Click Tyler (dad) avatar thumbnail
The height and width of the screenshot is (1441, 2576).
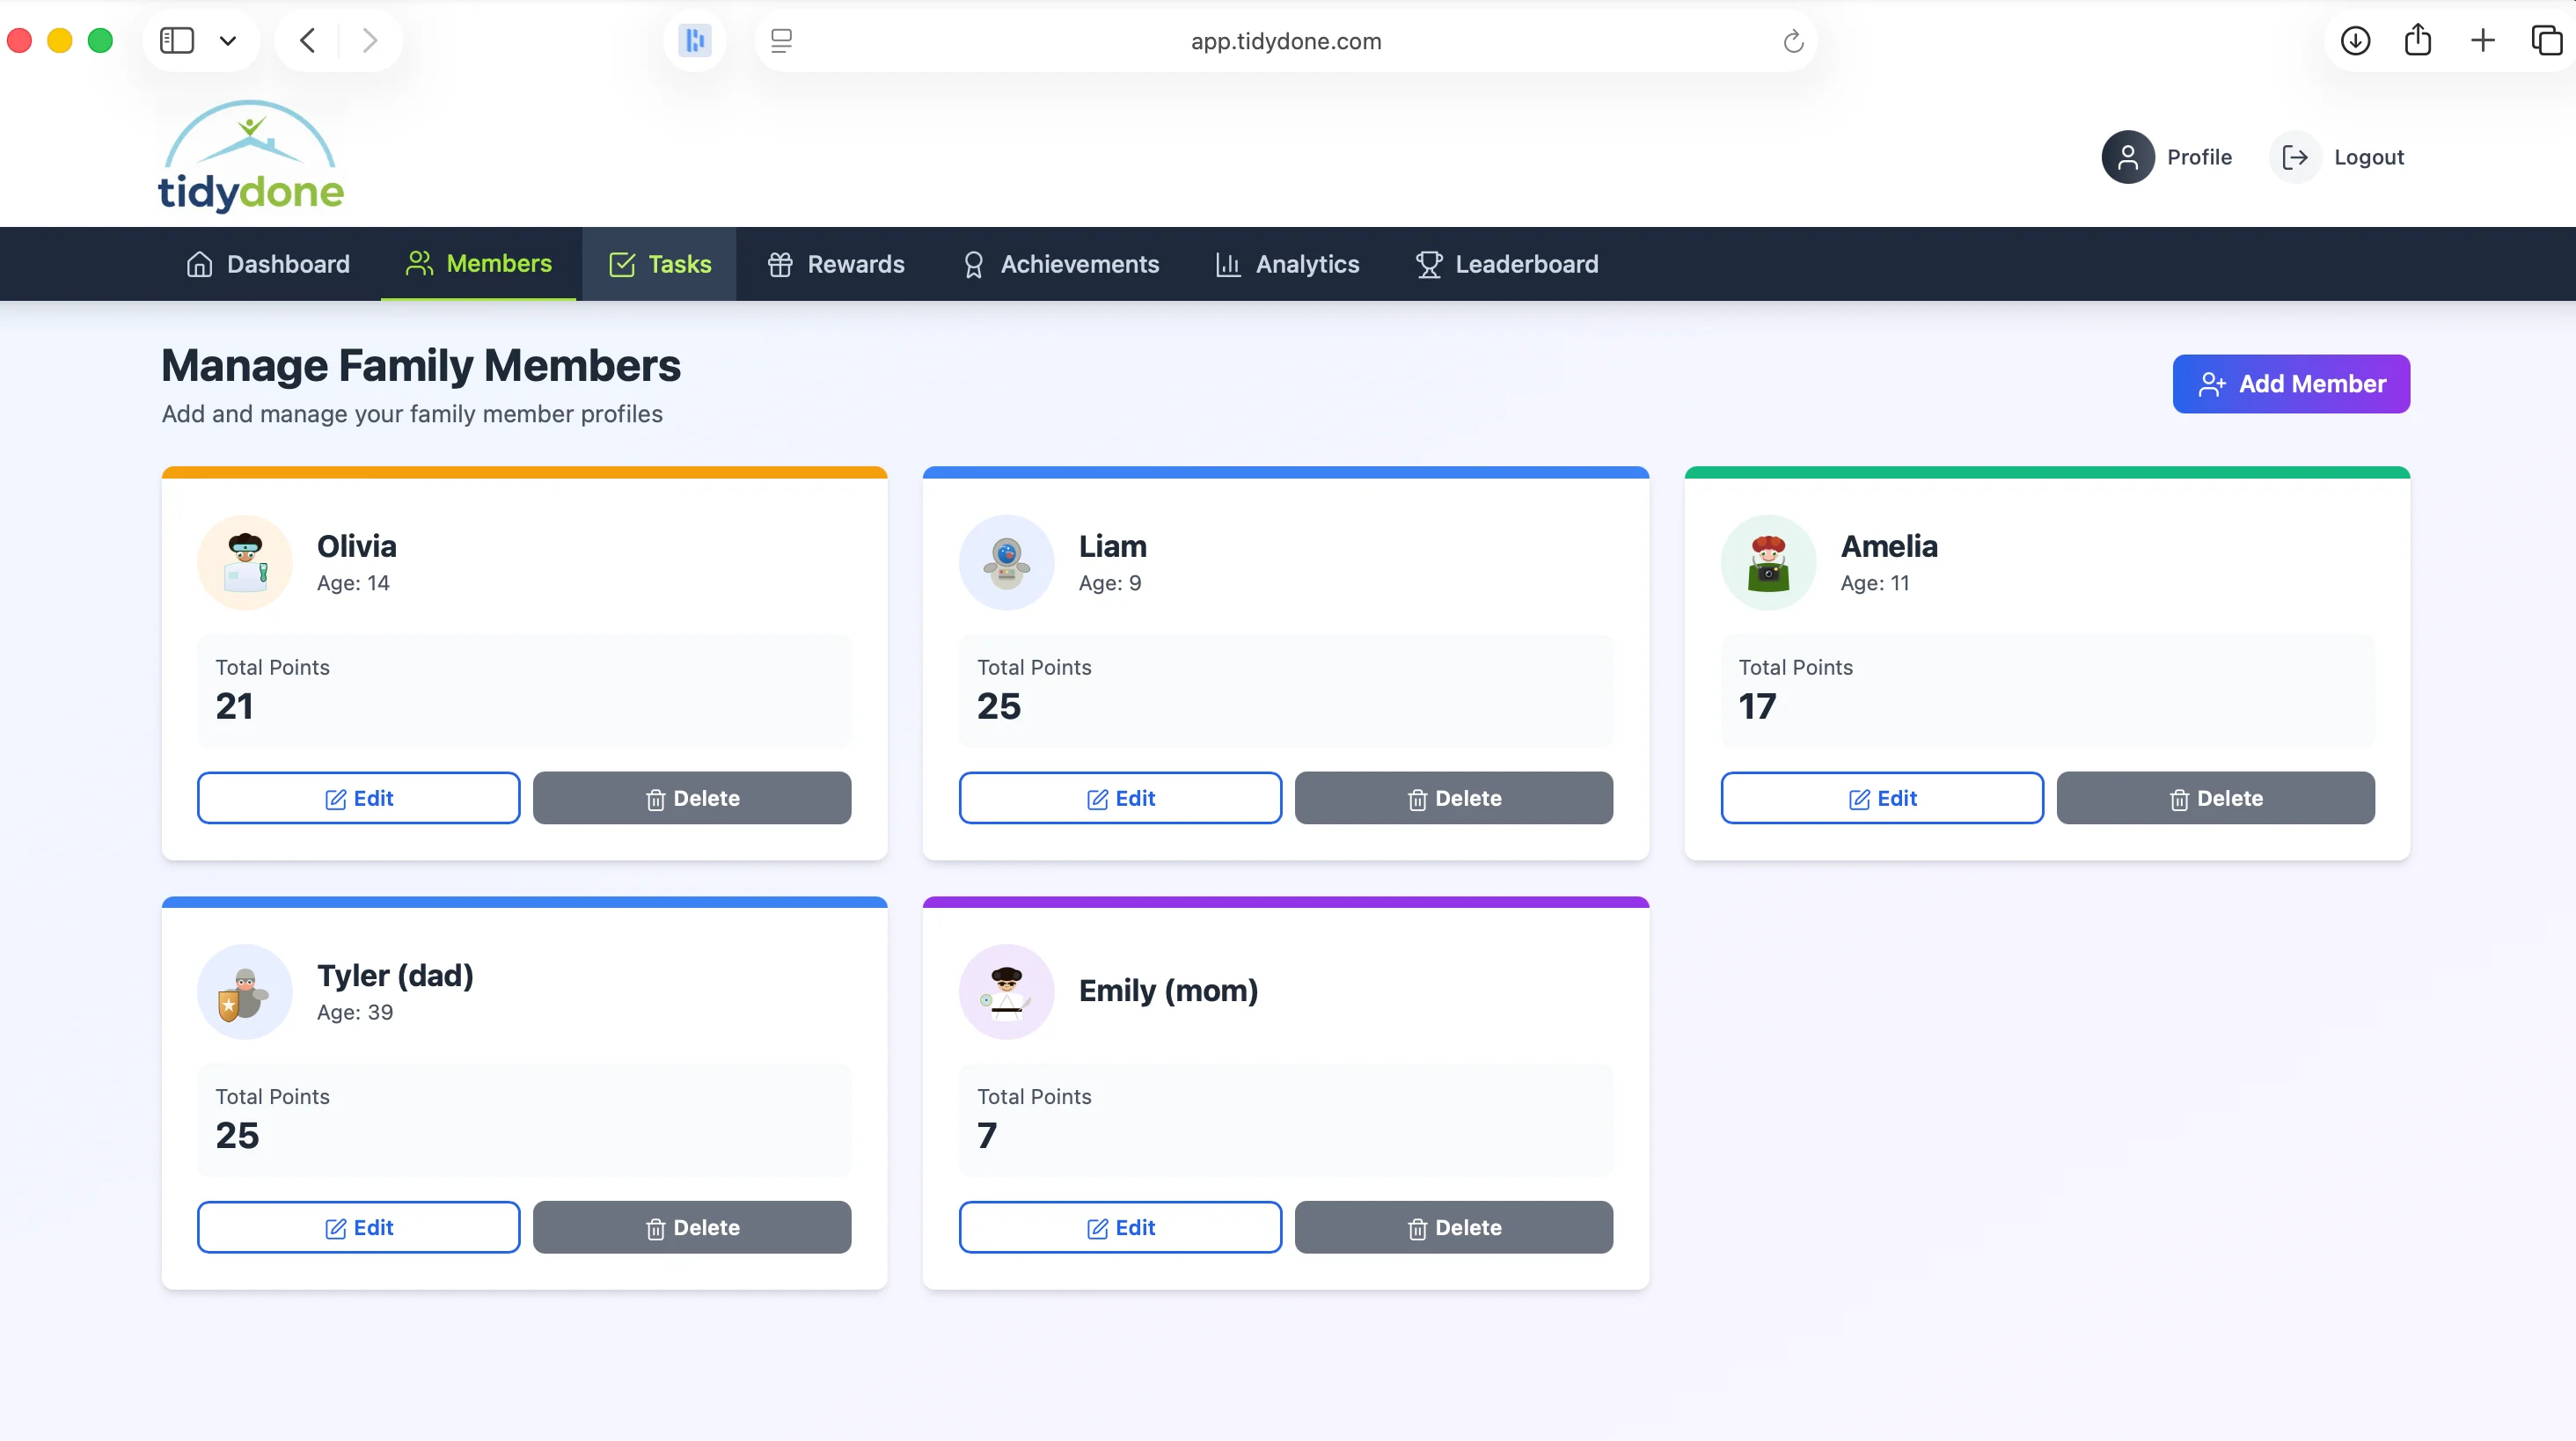(245, 992)
